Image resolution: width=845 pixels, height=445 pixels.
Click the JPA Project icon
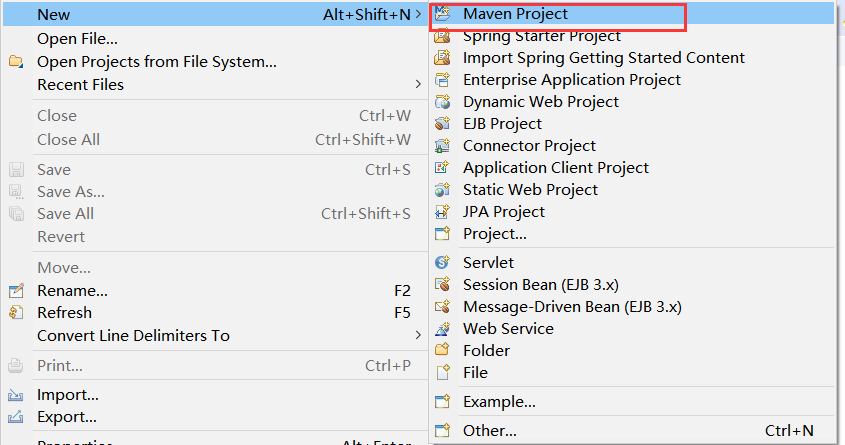[442, 212]
